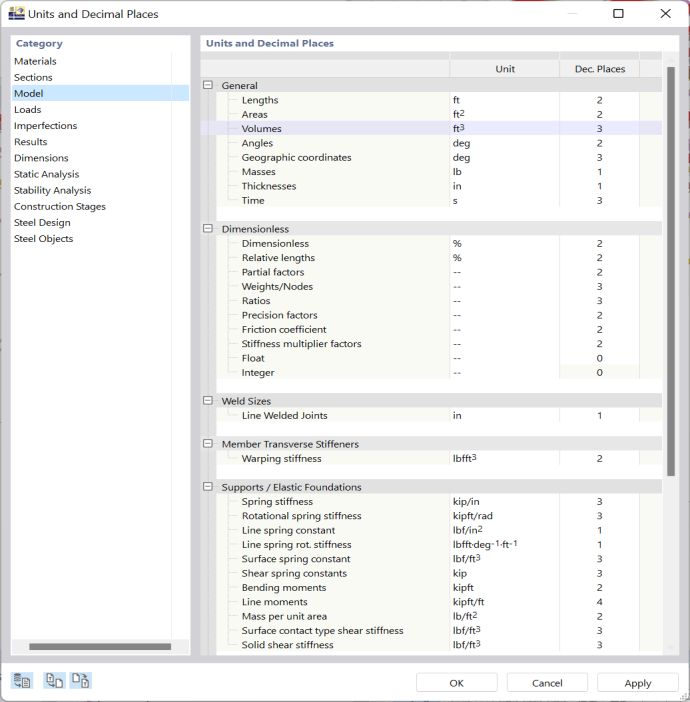Open the 'deg' unit cell for Angles
The height and width of the screenshot is (702, 690).
click(x=504, y=143)
